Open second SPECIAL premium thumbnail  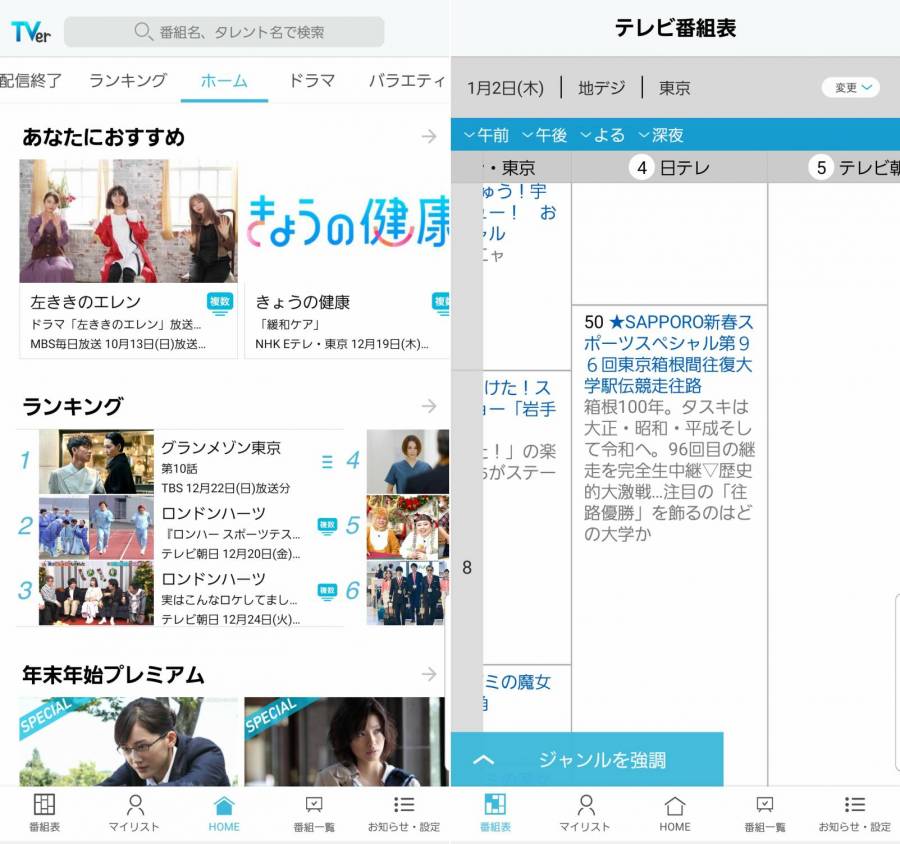[x=344, y=742]
